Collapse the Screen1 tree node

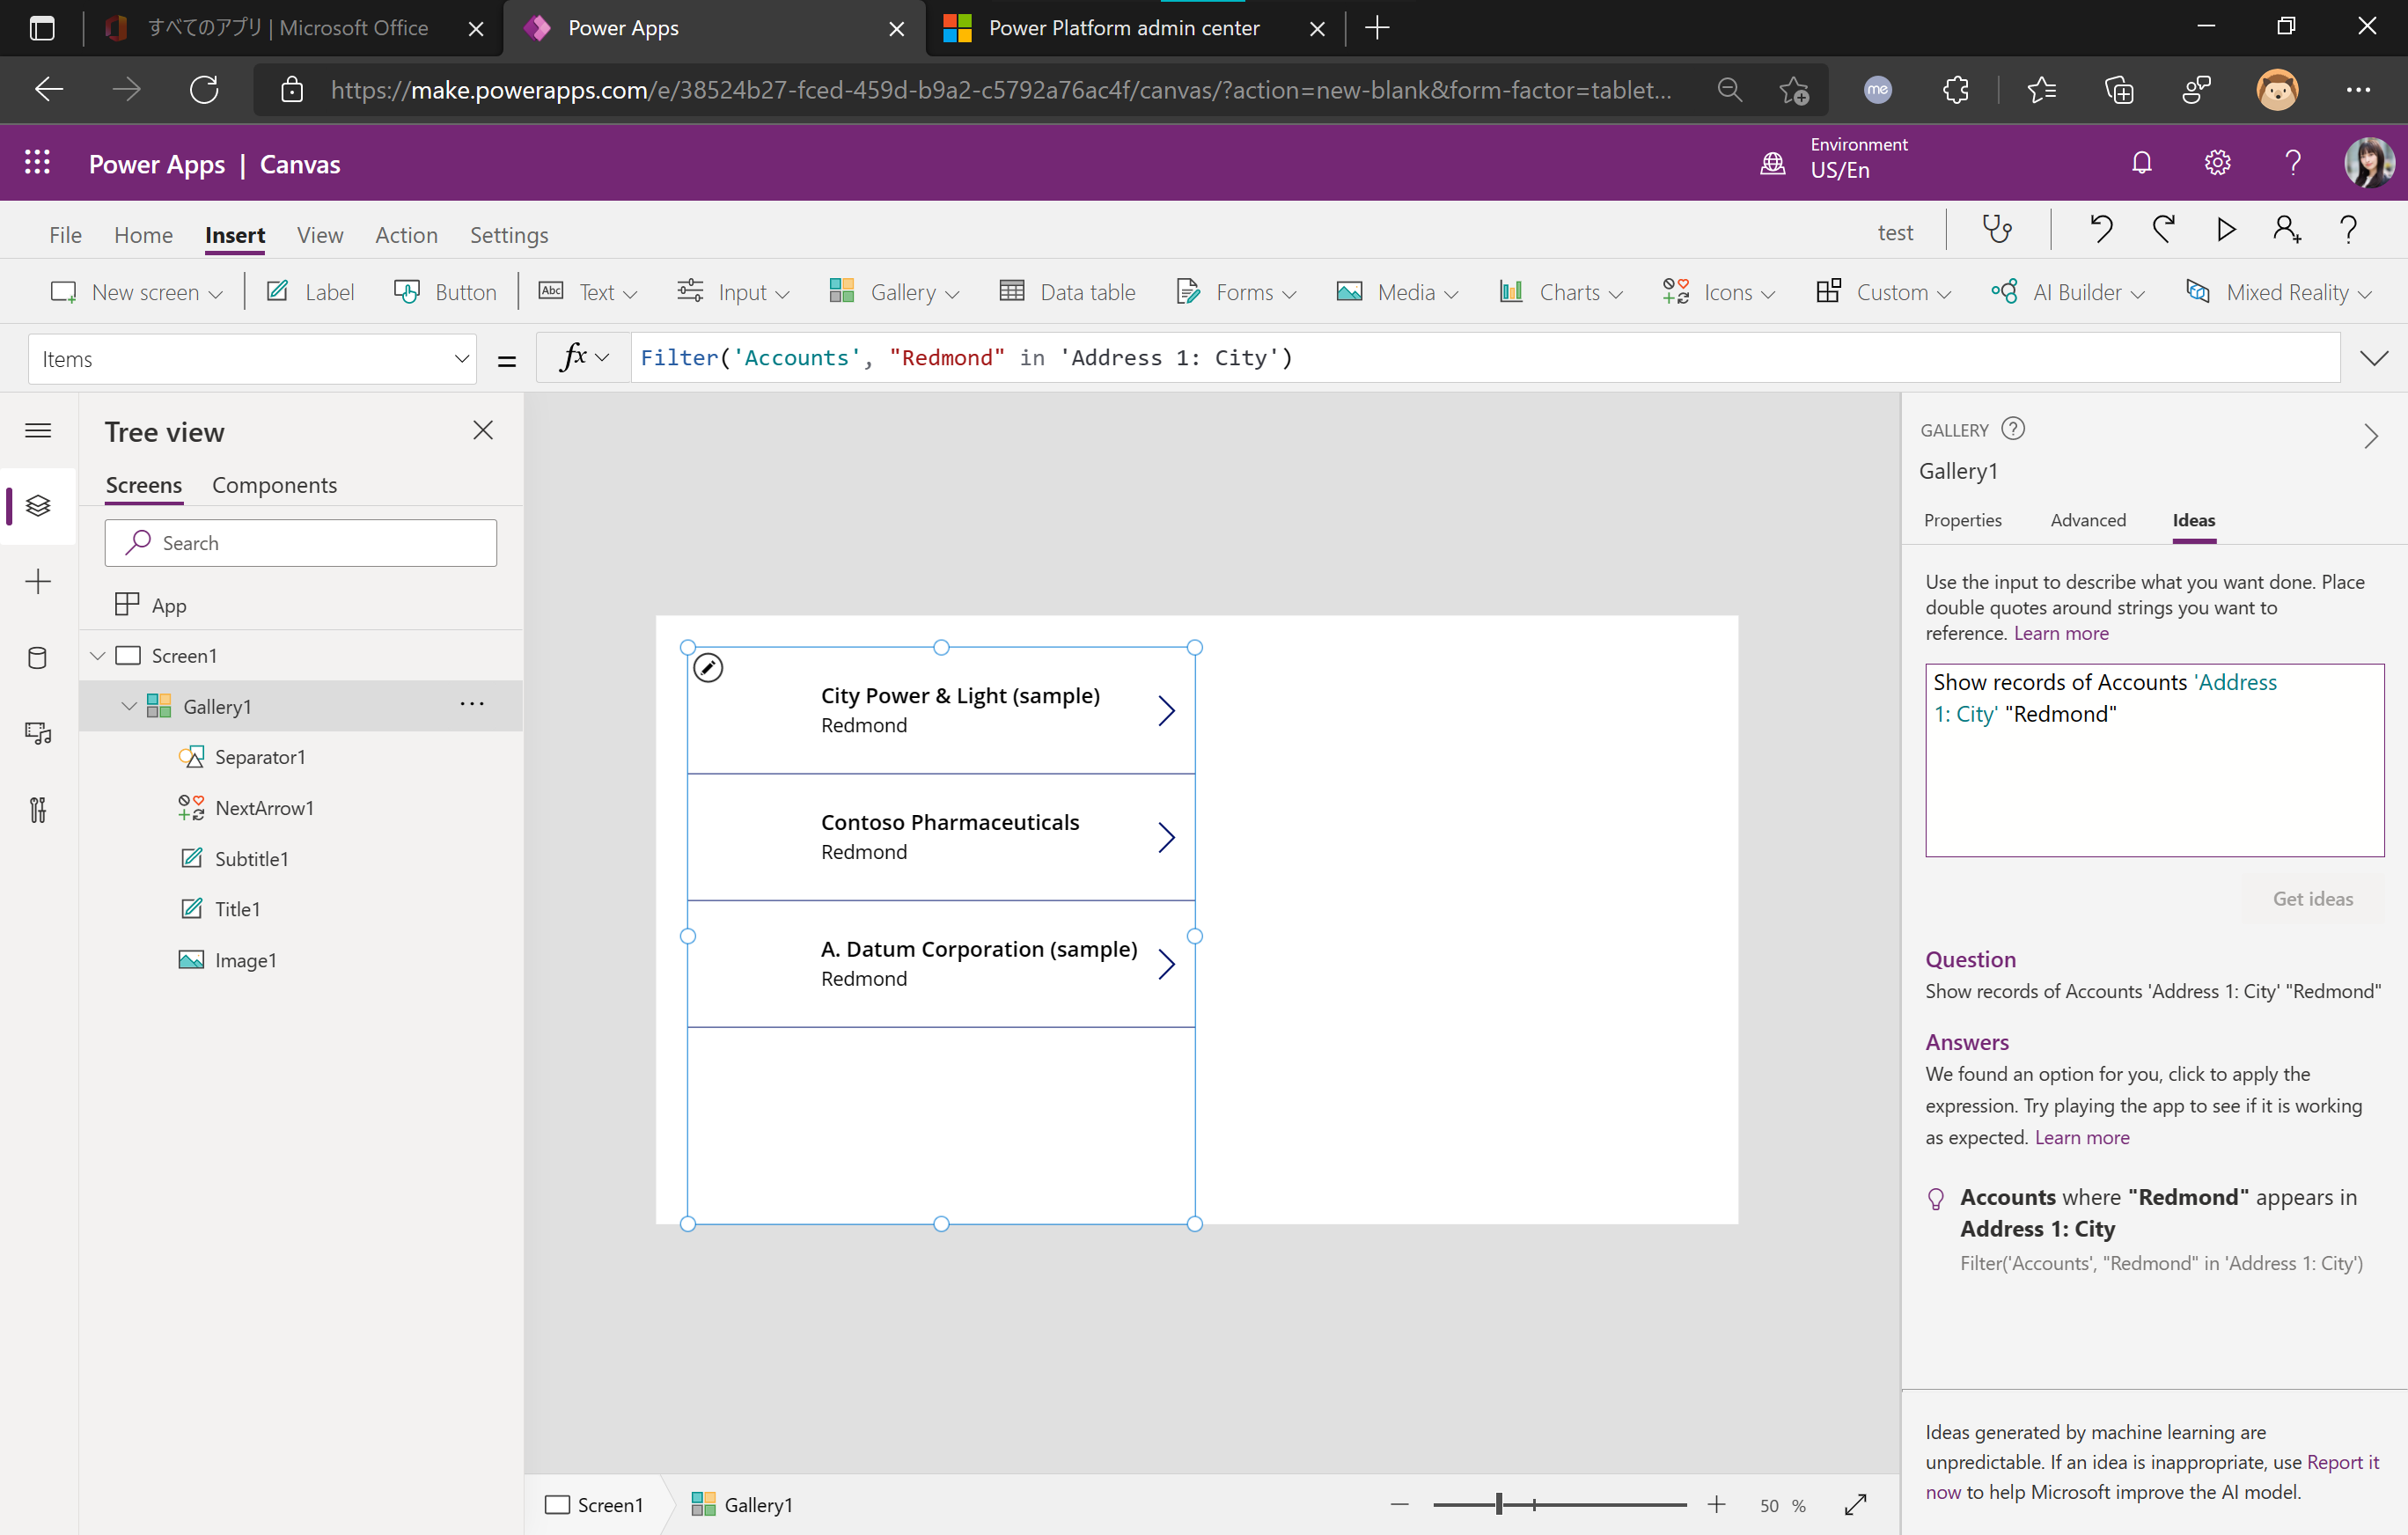coord(98,656)
